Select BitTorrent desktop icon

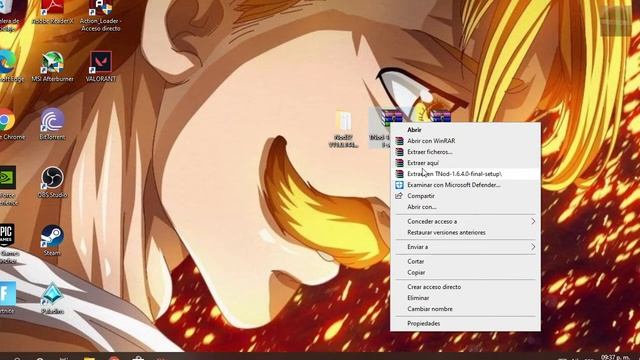coord(52,125)
